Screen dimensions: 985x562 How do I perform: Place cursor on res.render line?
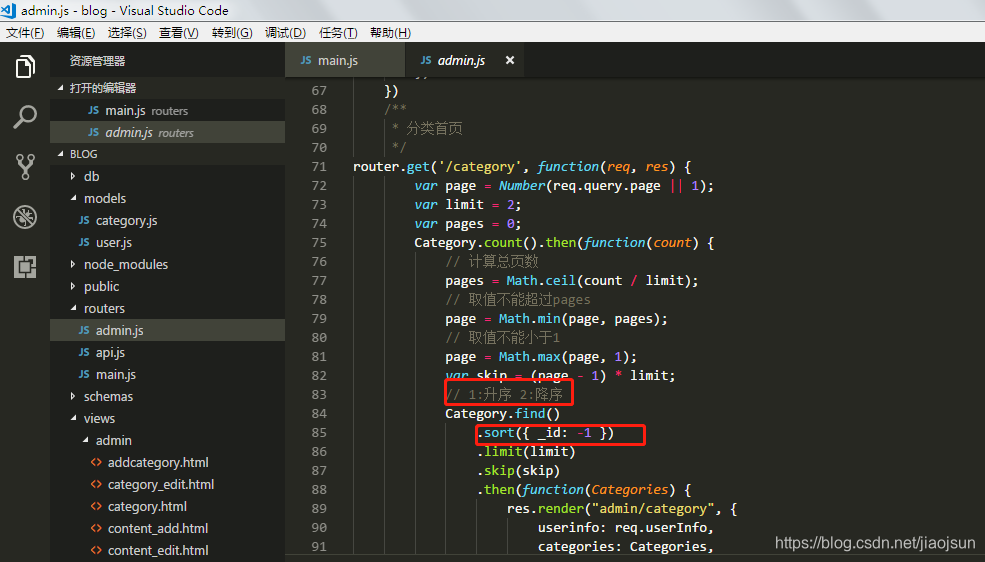click(622, 509)
